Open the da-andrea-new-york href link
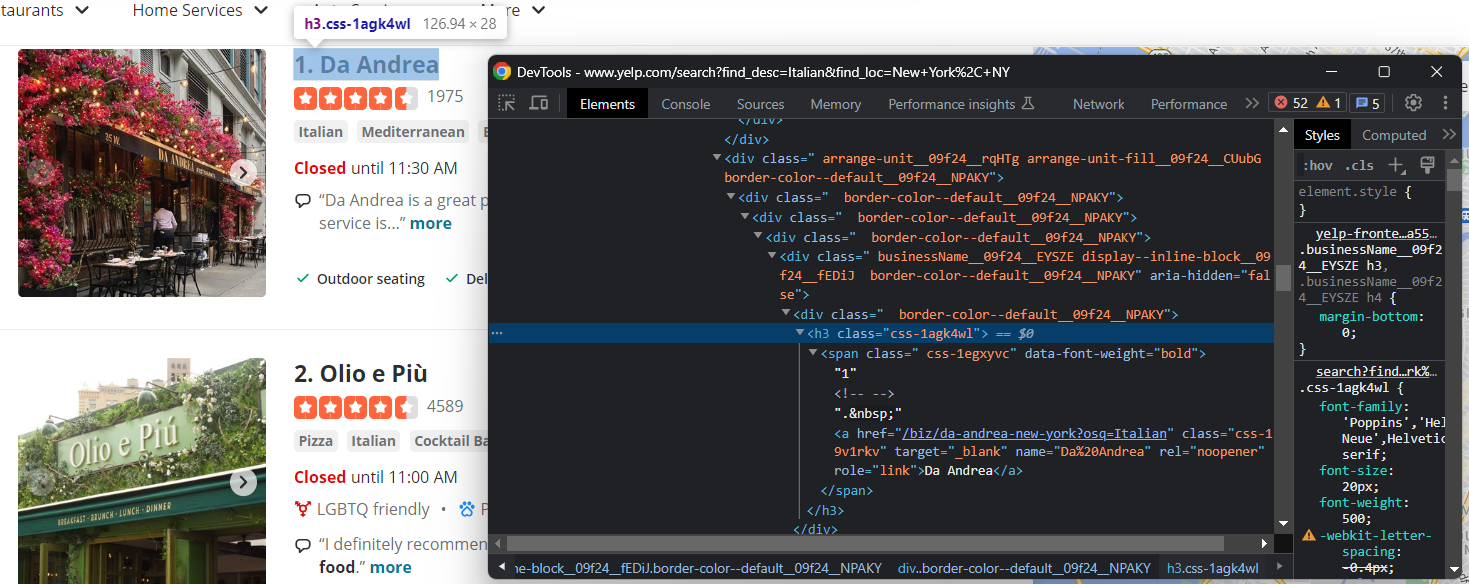The height and width of the screenshot is (584, 1469). [x=1035, y=433]
